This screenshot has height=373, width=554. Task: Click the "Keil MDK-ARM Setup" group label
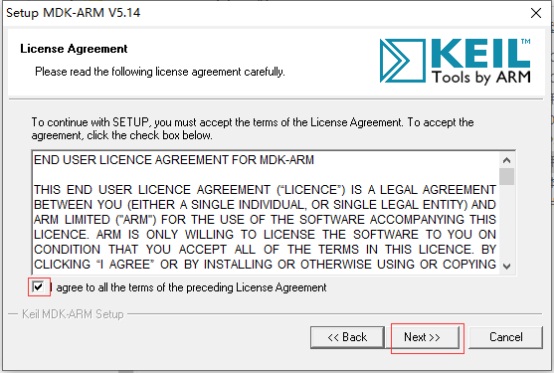72,314
